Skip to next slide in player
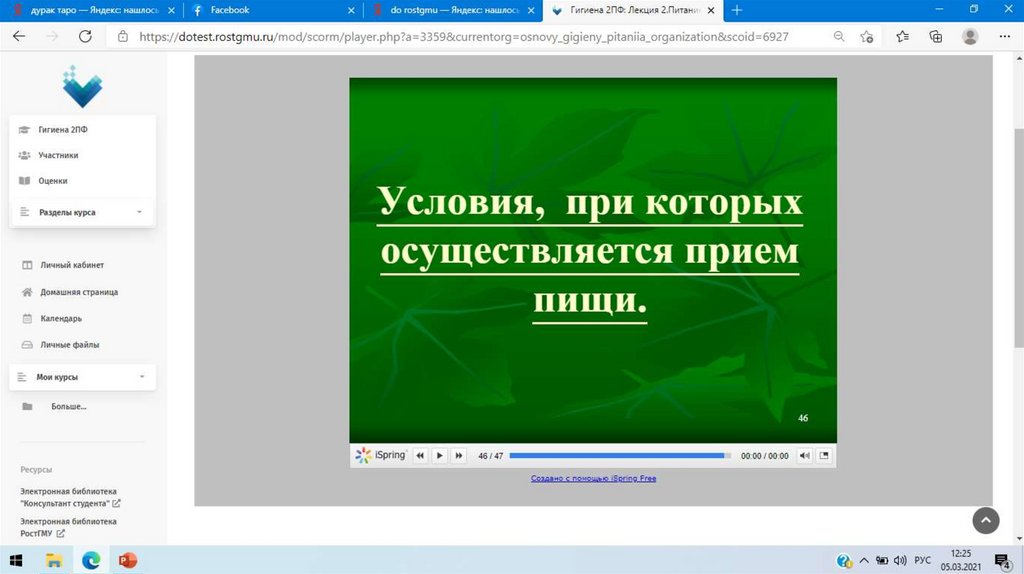The image size is (1024, 574). (459, 456)
